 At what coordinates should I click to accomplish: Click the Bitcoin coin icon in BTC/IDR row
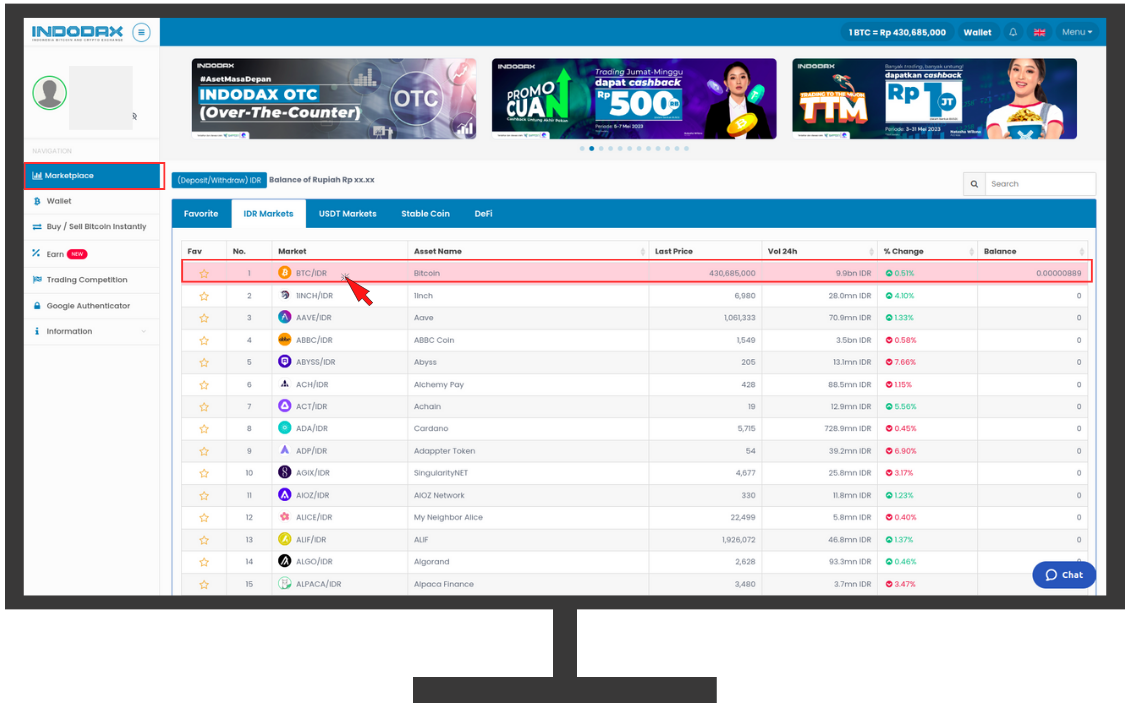click(x=285, y=272)
